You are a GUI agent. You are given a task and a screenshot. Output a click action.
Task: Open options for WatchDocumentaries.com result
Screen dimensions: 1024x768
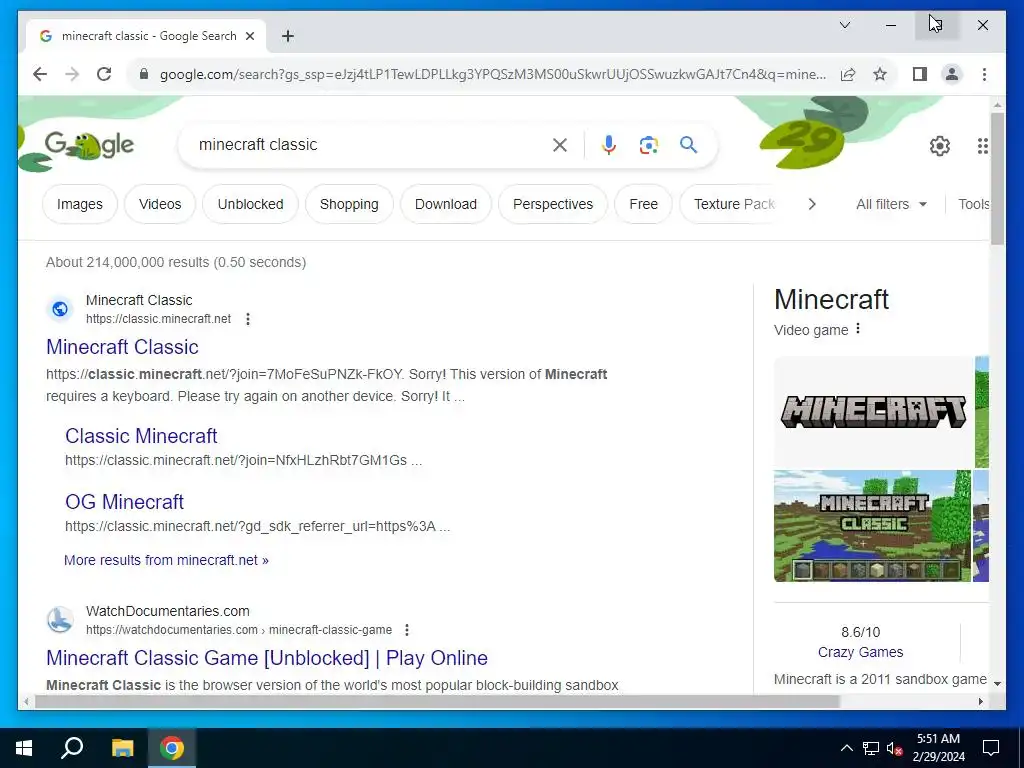(x=406, y=630)
